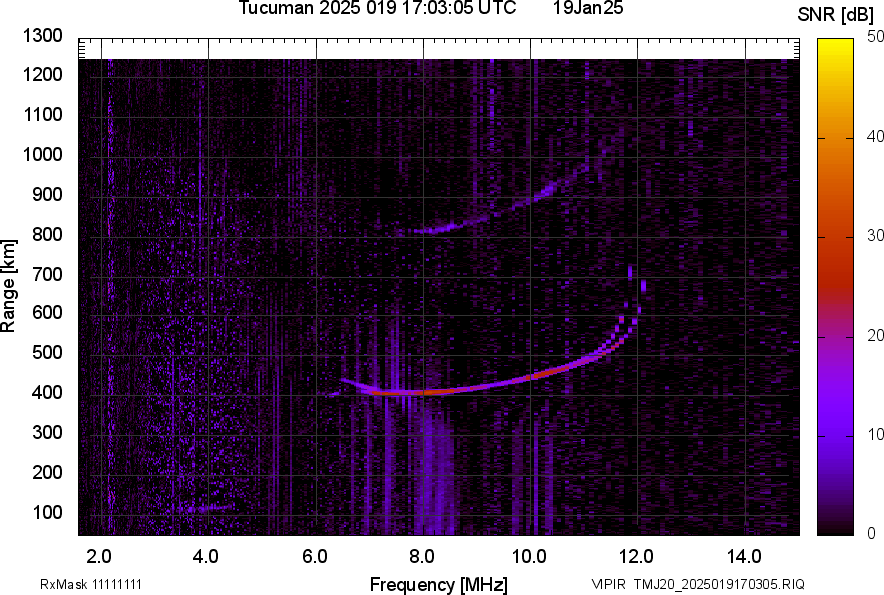
Task: Click the frequency tick label '4.0'
Action: tap(205, 557)
